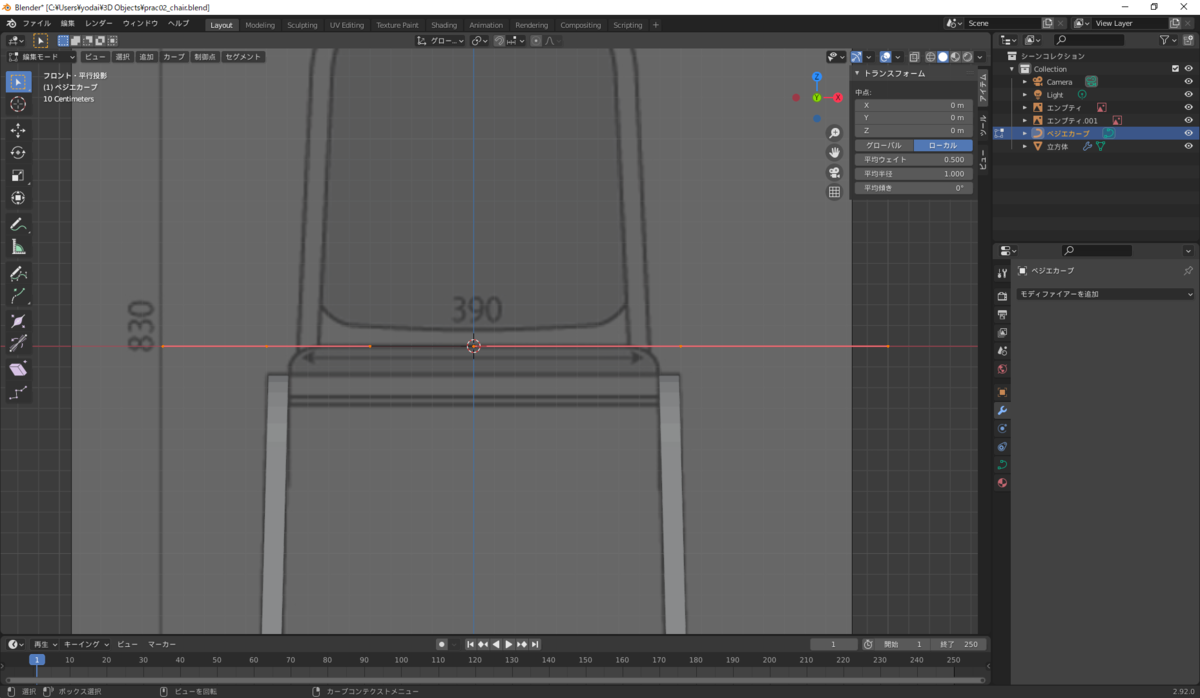The image size is (1200, 698).
Task: Select the Transform tool
Action: (18, 198)
